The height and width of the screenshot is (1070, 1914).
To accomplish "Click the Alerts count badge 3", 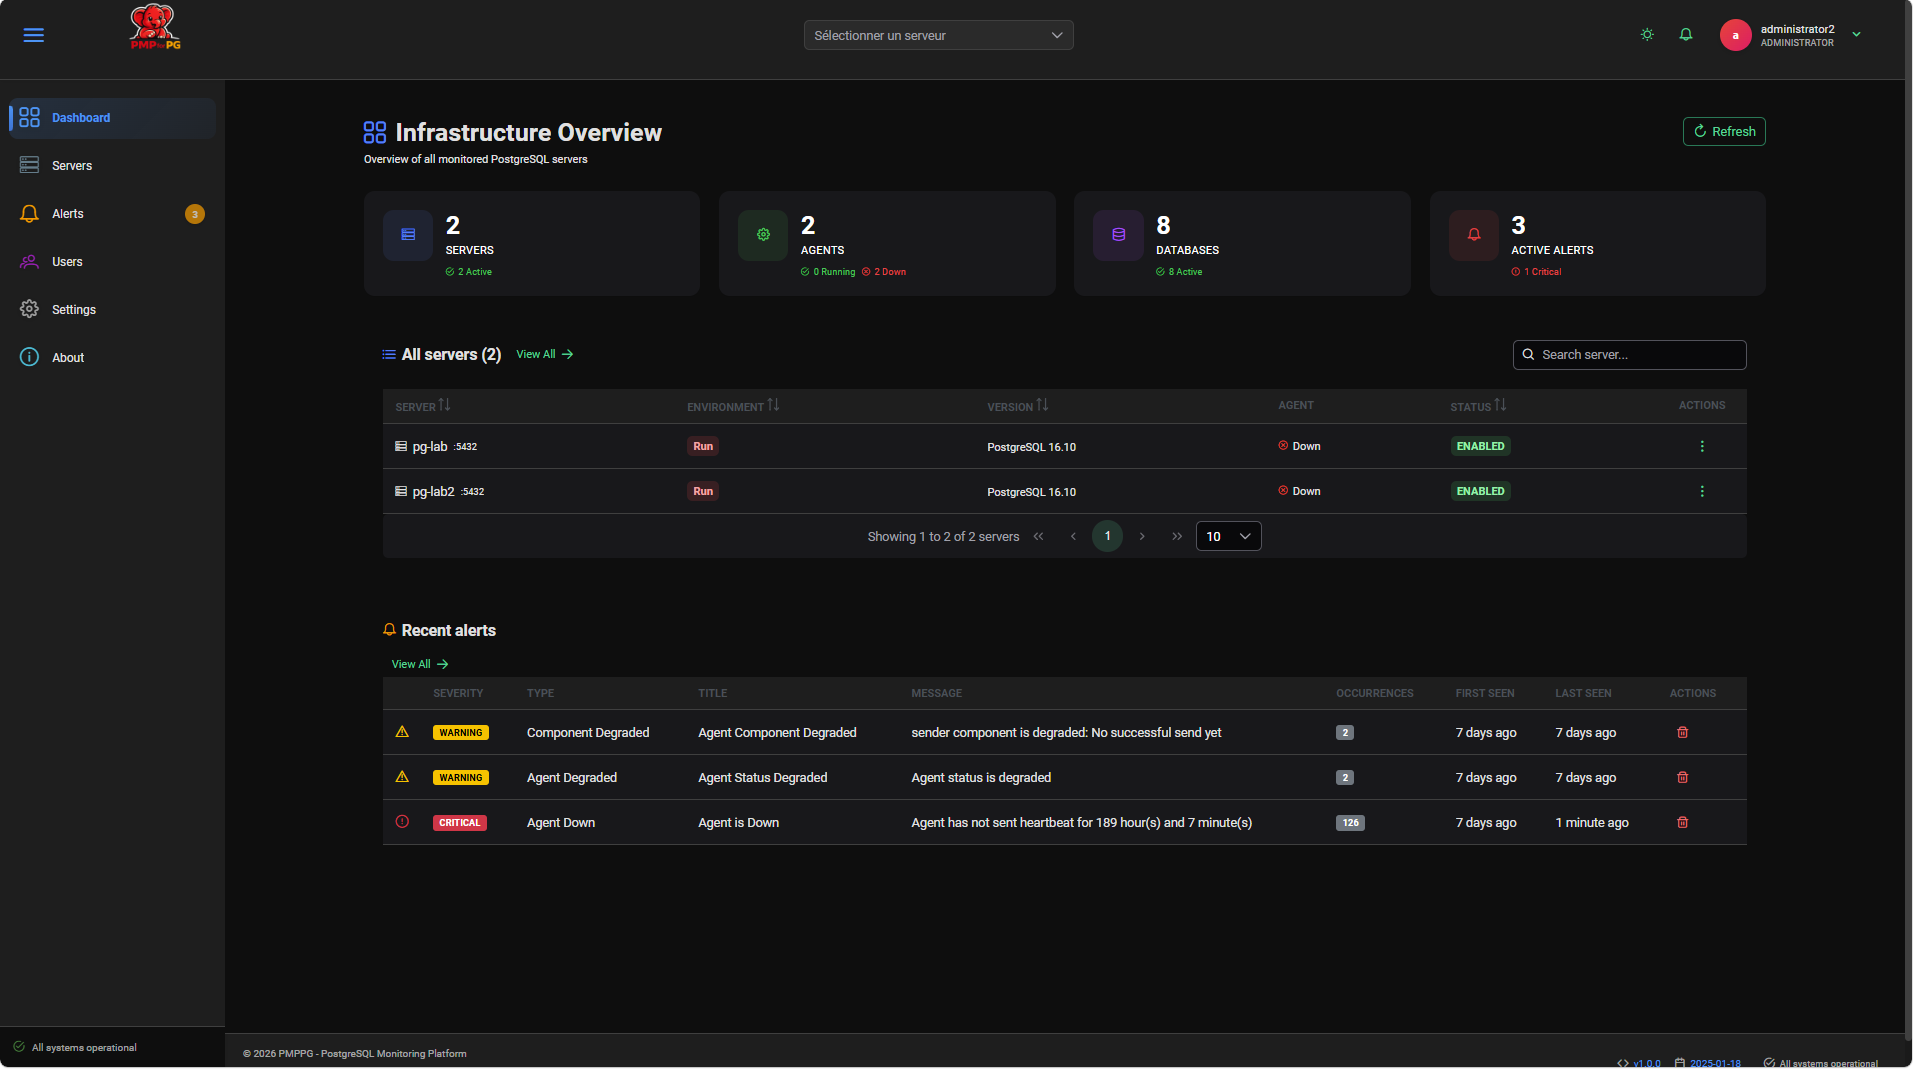I will click(x=195, y=214).
